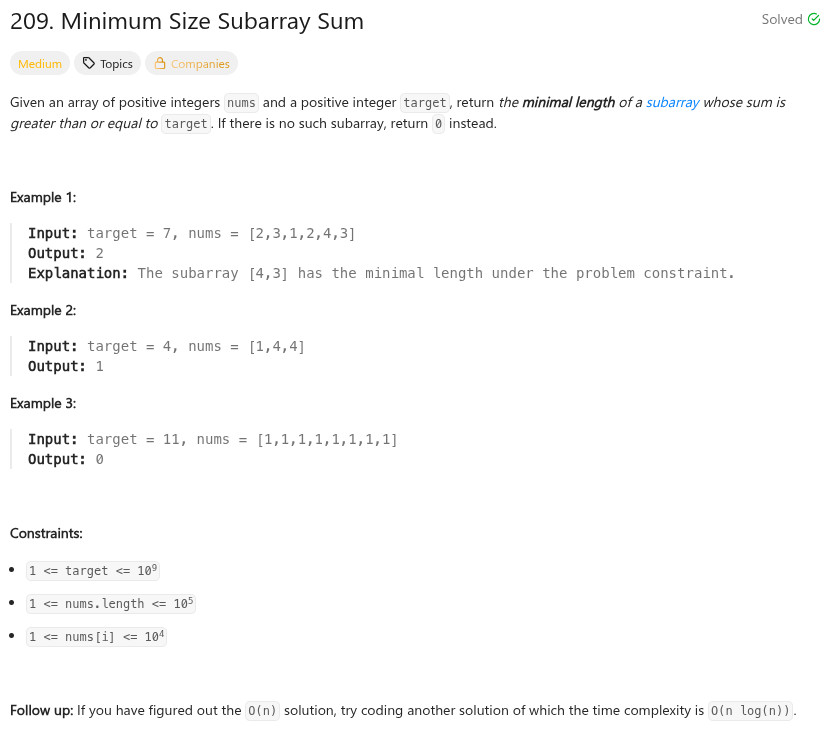Click the Example 3 heading

pos(43,403)
